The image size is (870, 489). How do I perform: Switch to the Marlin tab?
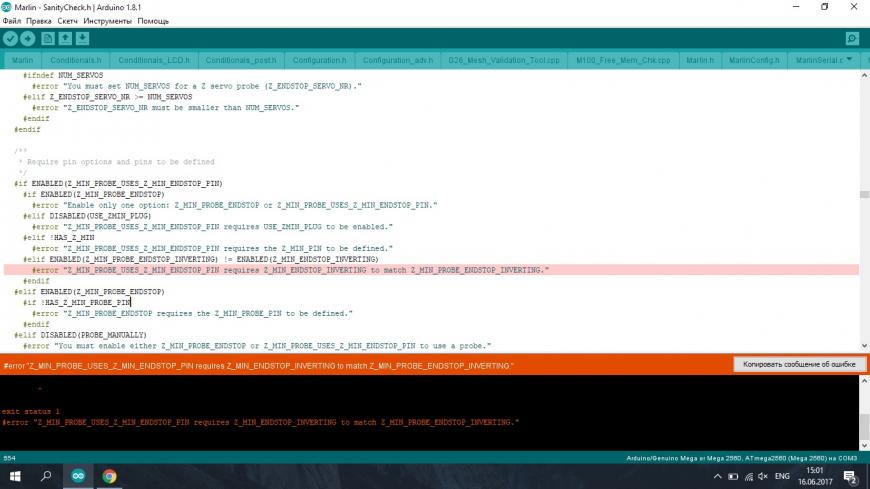click(23, 60)
